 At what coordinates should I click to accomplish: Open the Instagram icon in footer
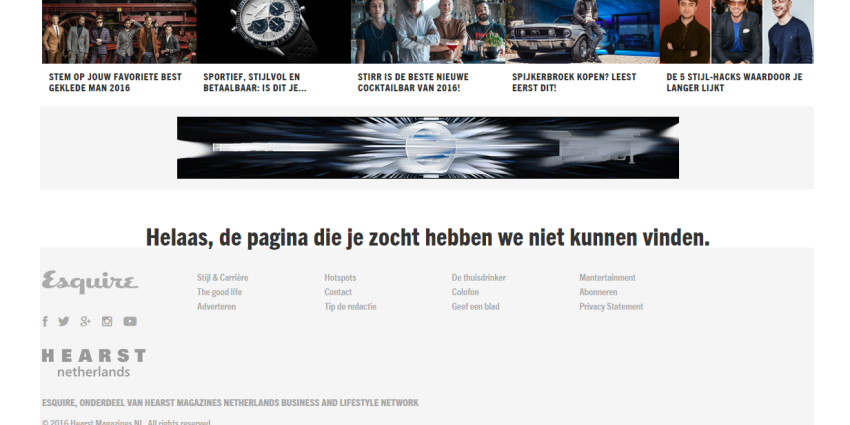point(107,321)
